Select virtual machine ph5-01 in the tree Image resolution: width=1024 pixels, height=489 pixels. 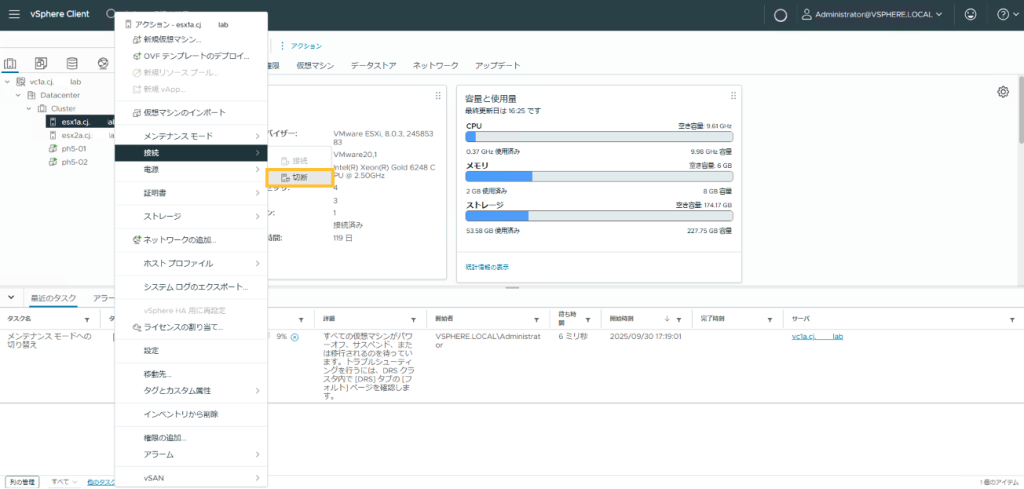pyautogui.click(x=75, y=148)
